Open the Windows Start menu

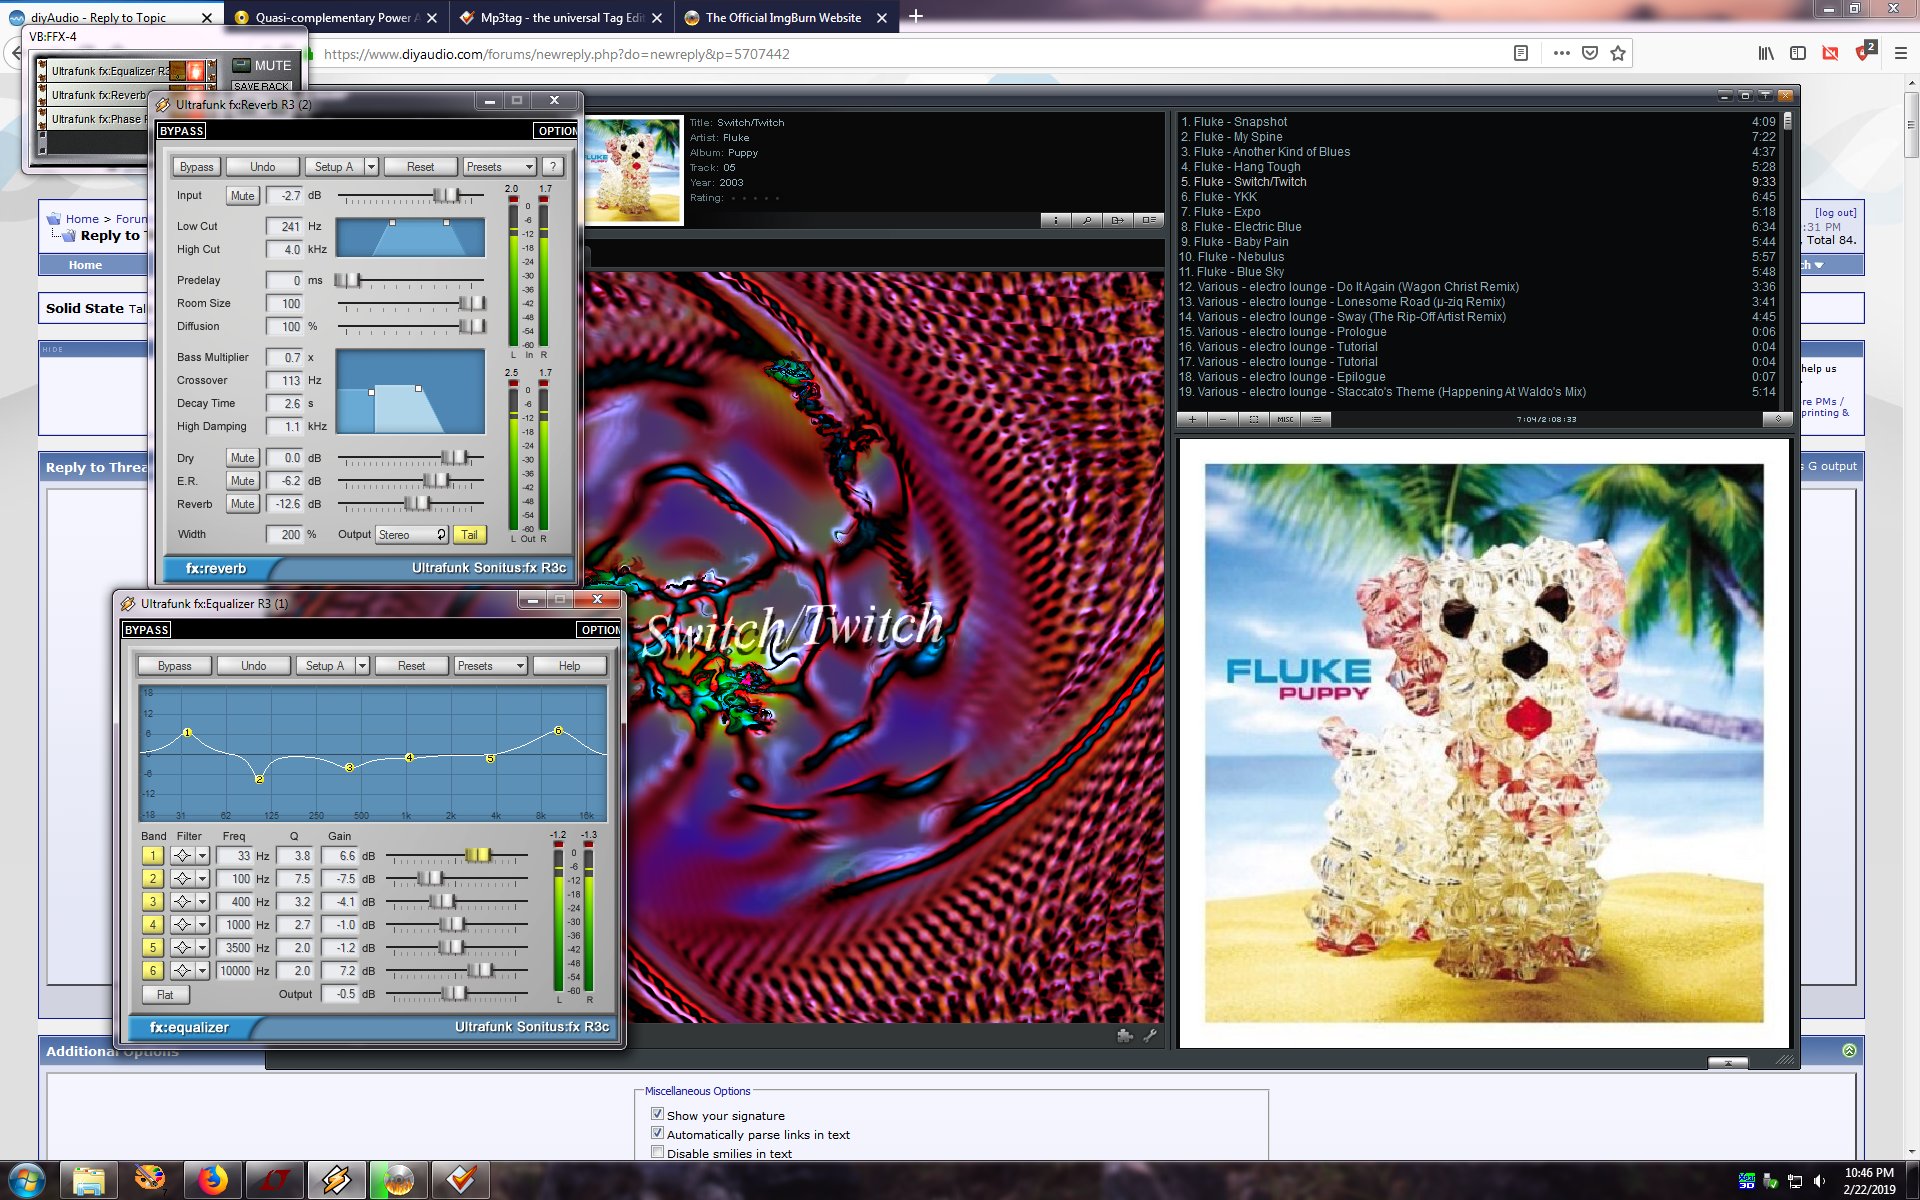[x=26, y=1180]
